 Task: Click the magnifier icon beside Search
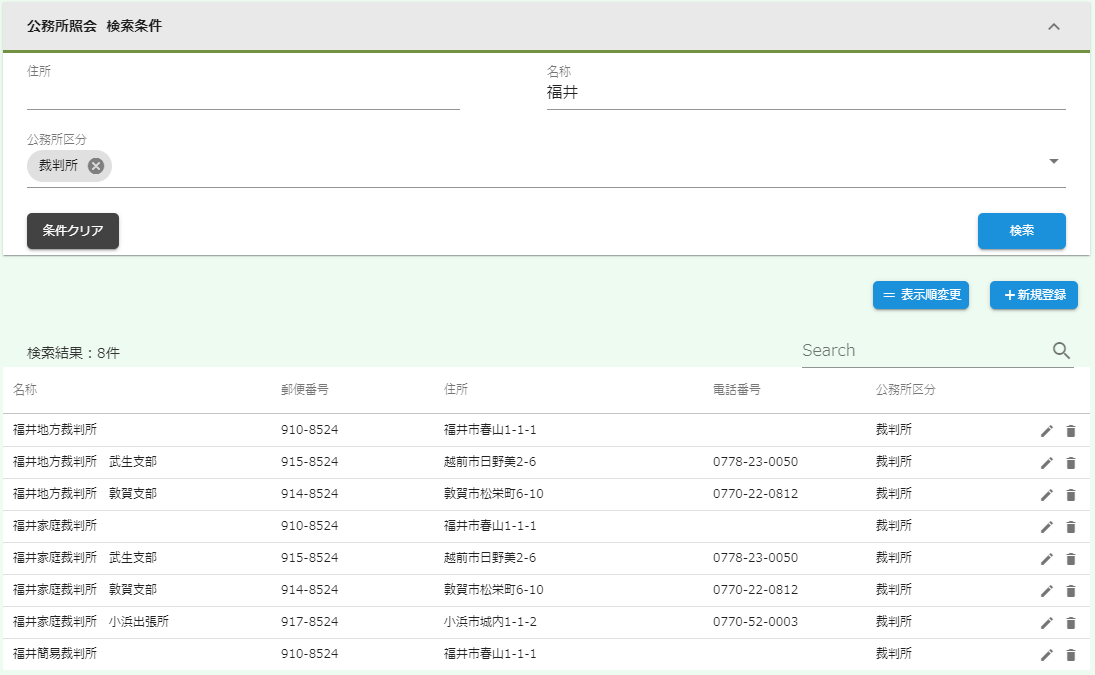(1061, 351)
